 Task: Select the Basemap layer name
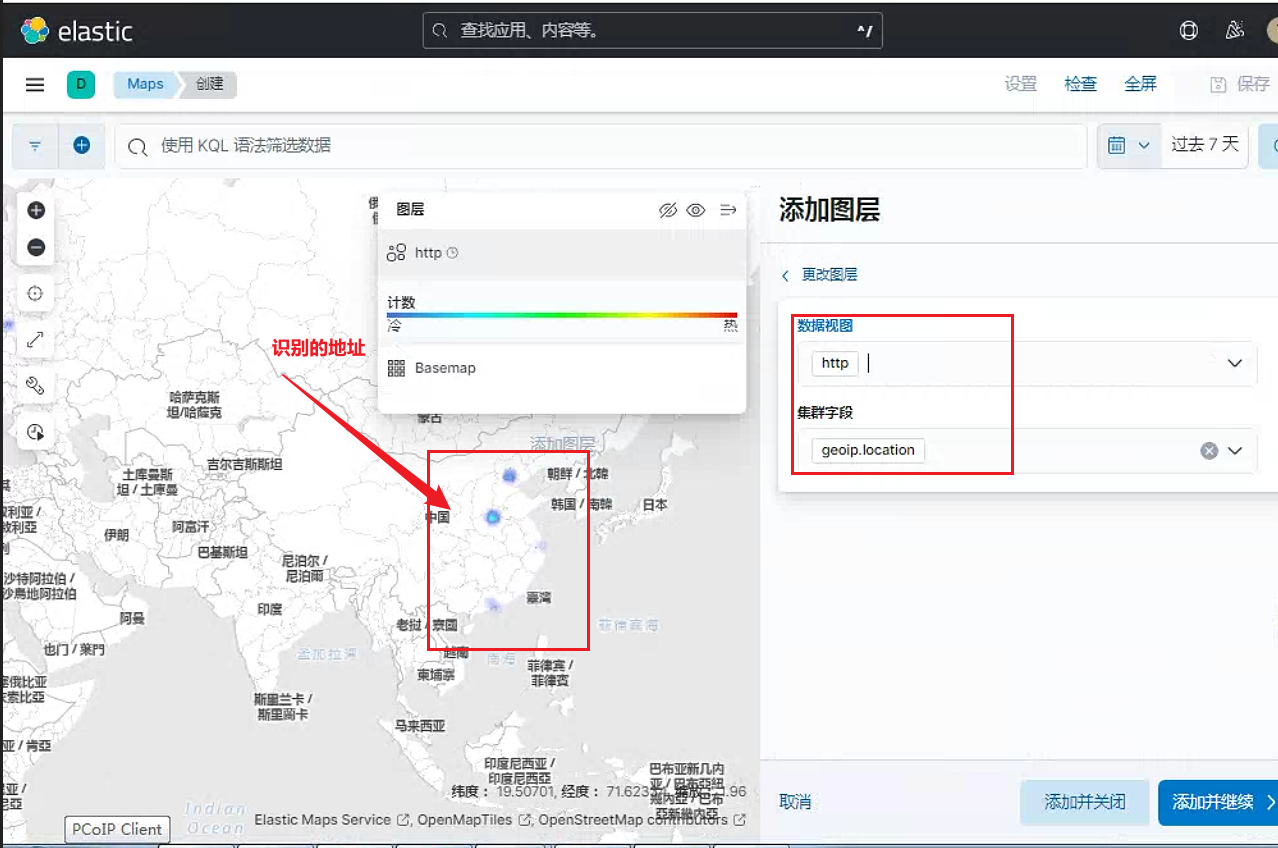click(x=445, y=368)
